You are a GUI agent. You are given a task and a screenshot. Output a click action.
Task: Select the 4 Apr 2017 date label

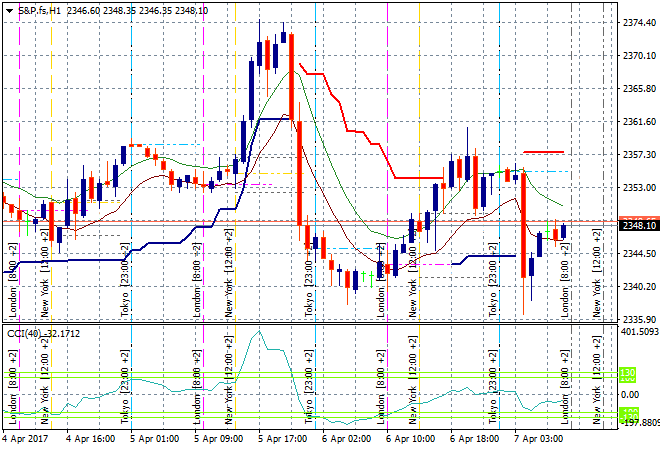[24, 438]
